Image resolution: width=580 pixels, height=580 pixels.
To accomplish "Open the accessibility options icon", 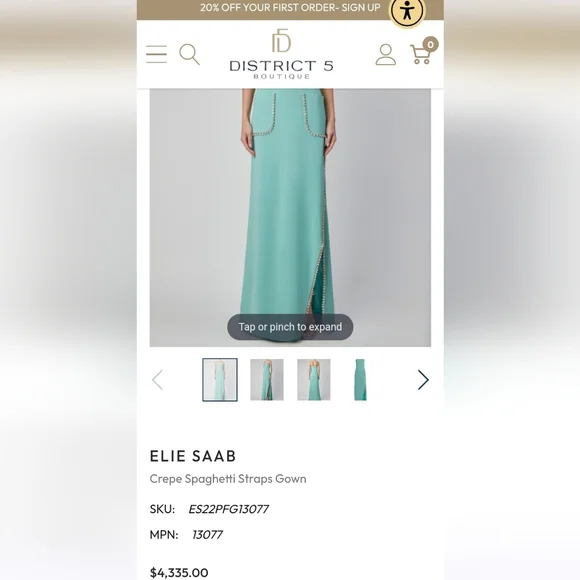I will (407, 12).
